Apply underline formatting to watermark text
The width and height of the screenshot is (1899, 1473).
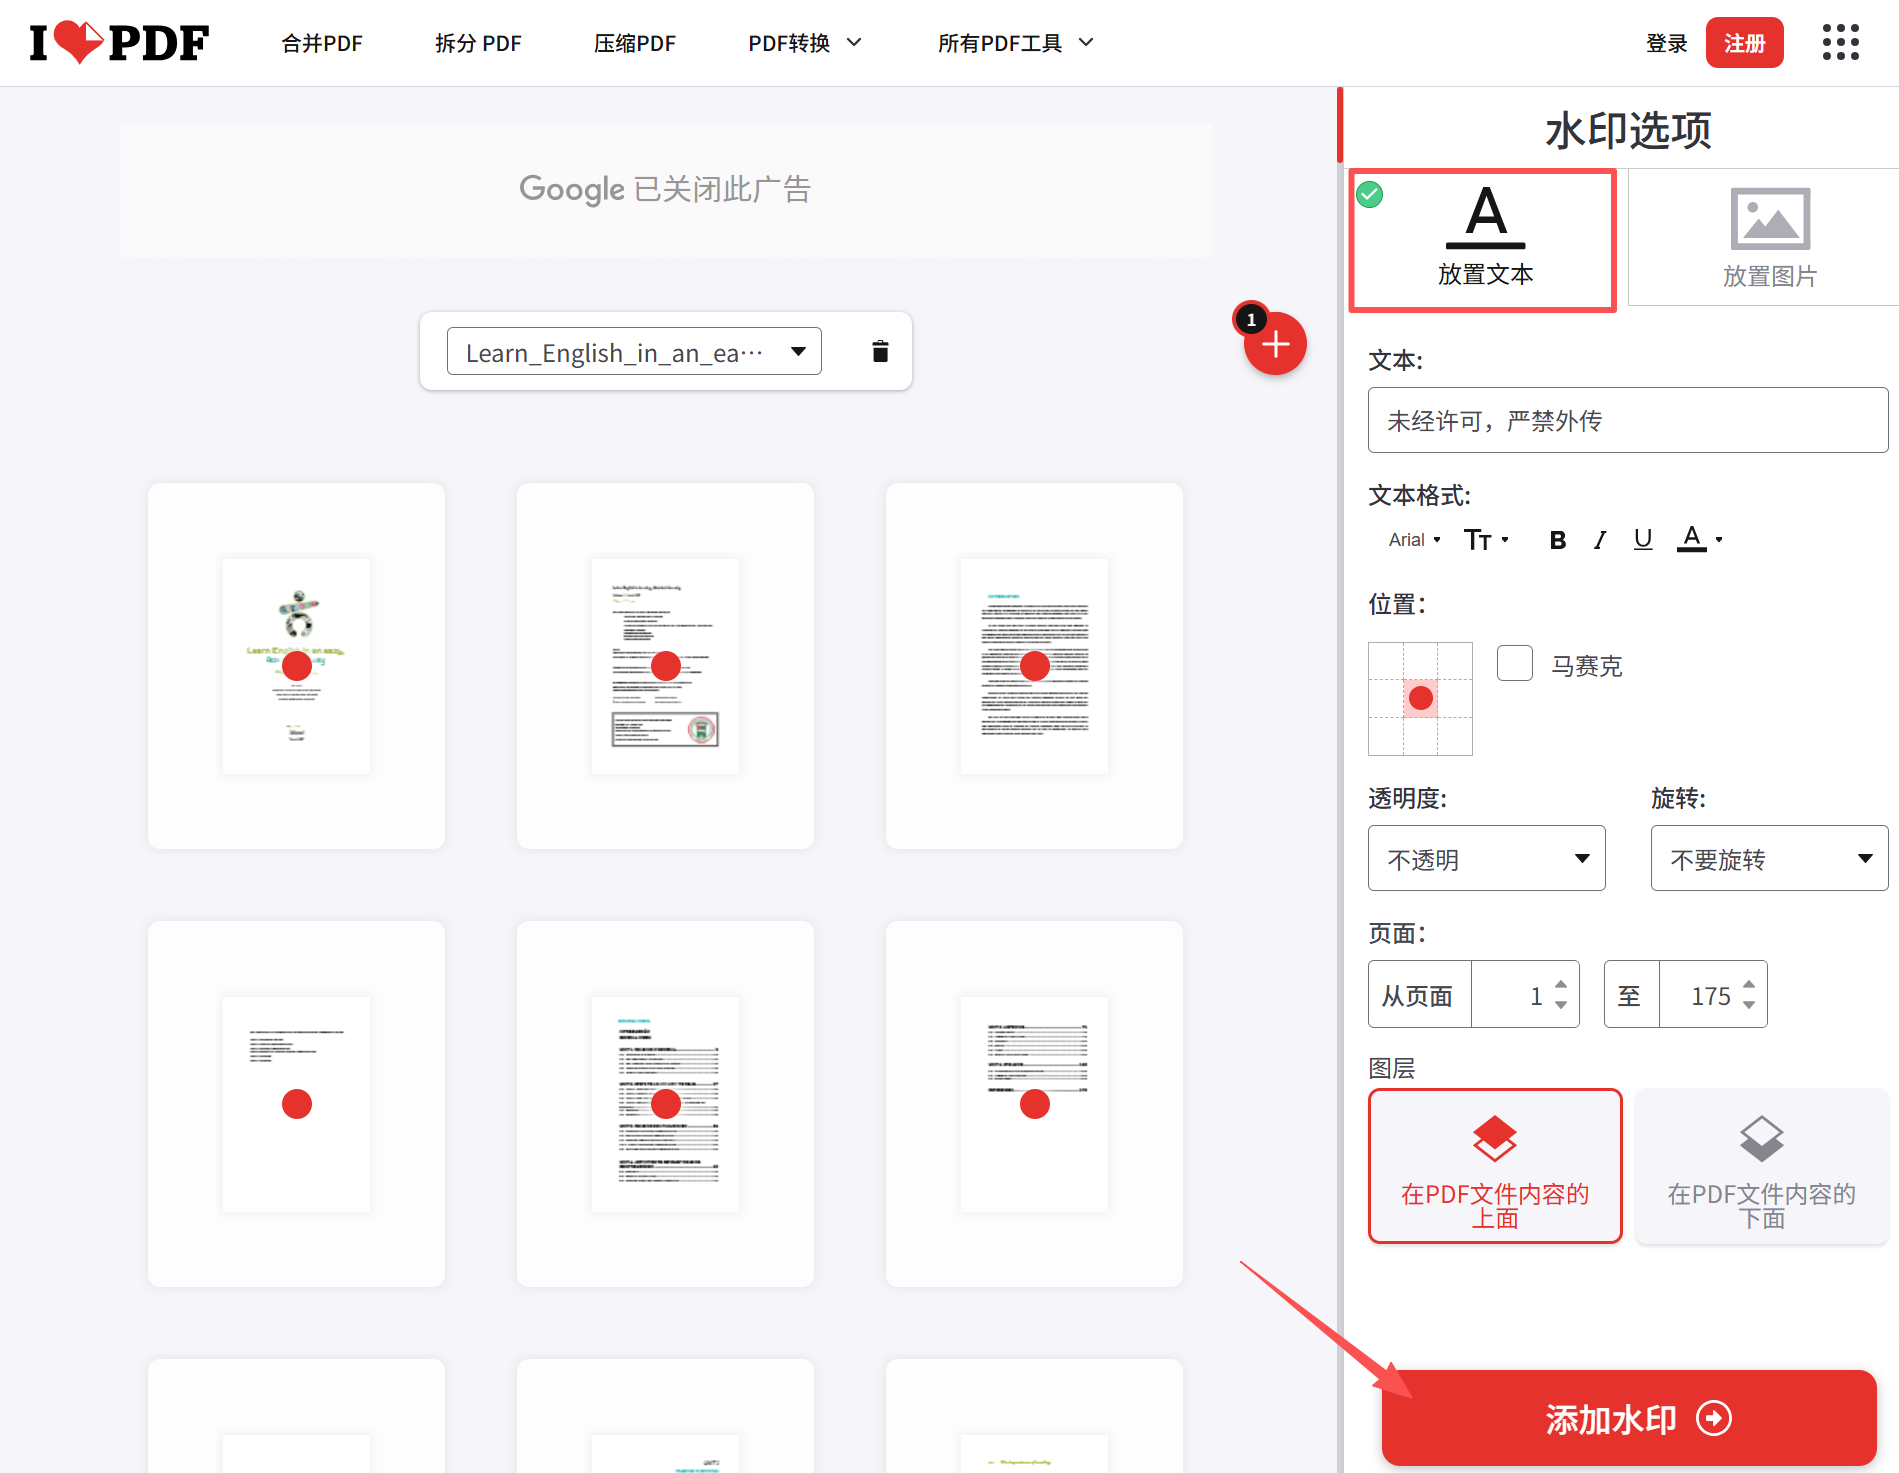pos(1642,539)
